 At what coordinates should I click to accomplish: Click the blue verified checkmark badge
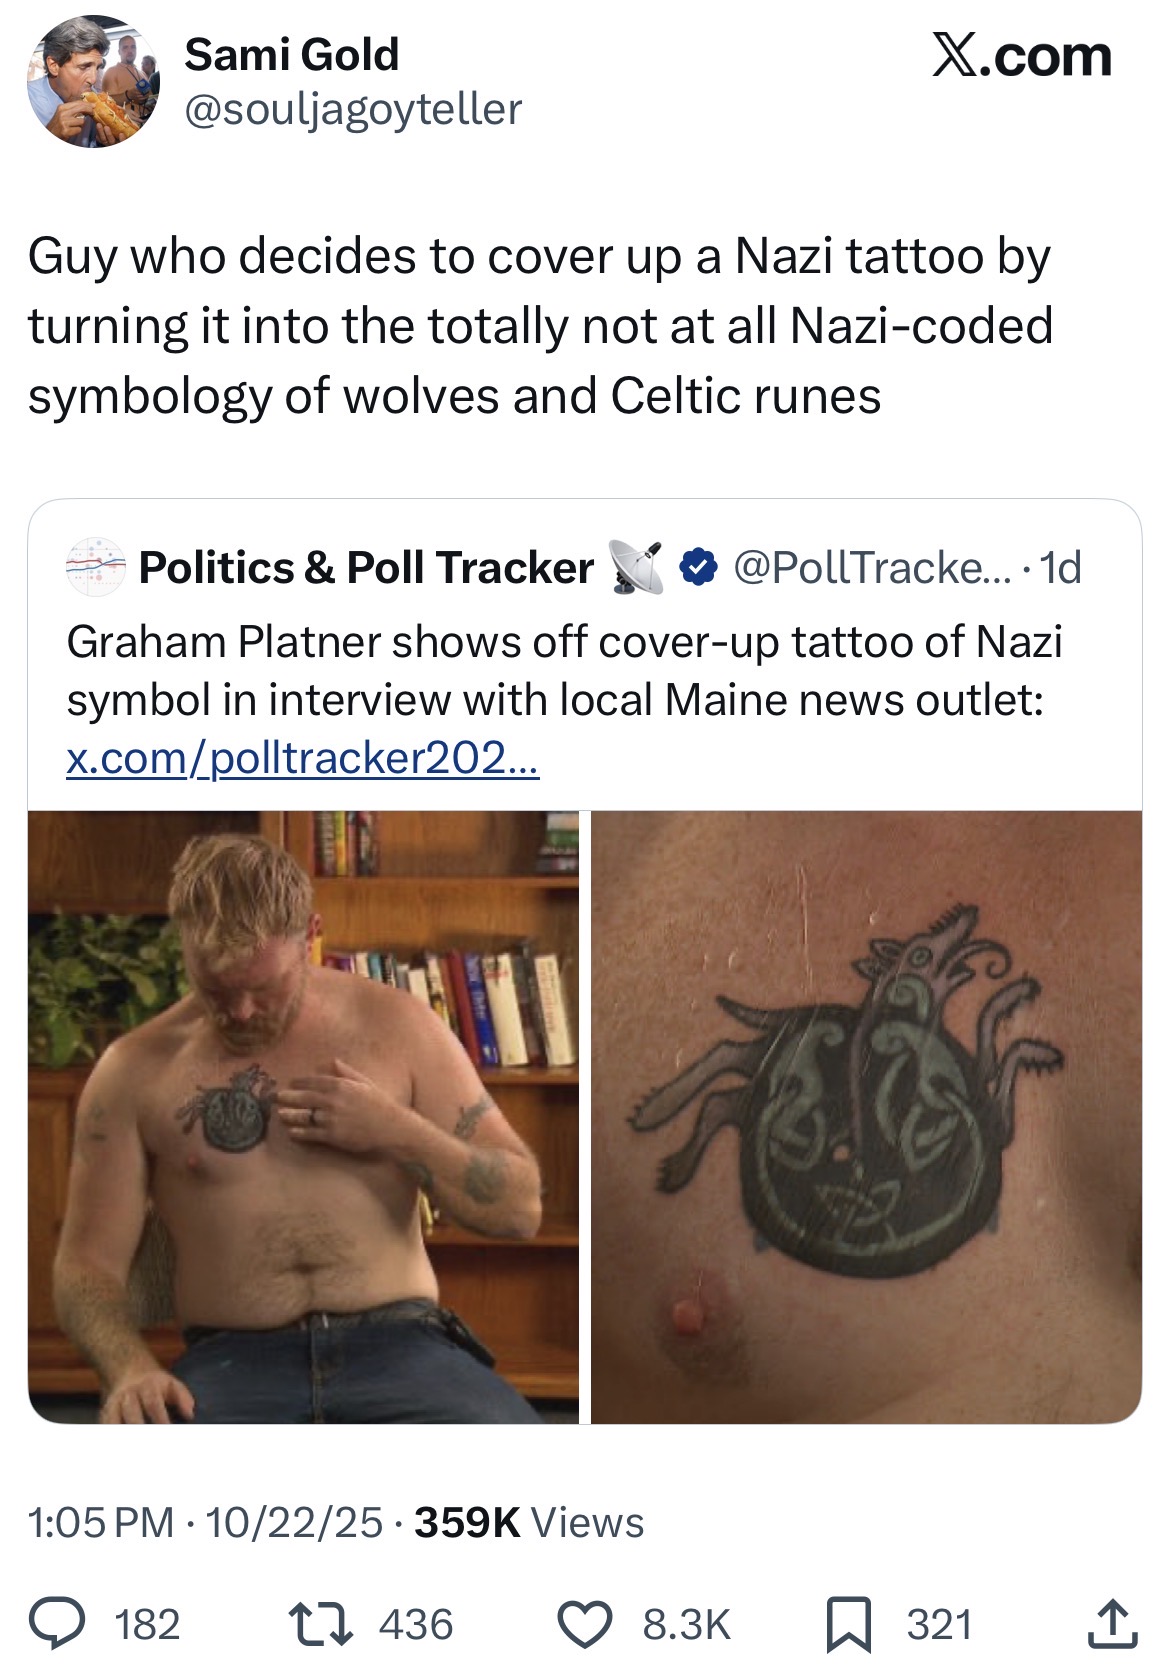click(698, 568)
